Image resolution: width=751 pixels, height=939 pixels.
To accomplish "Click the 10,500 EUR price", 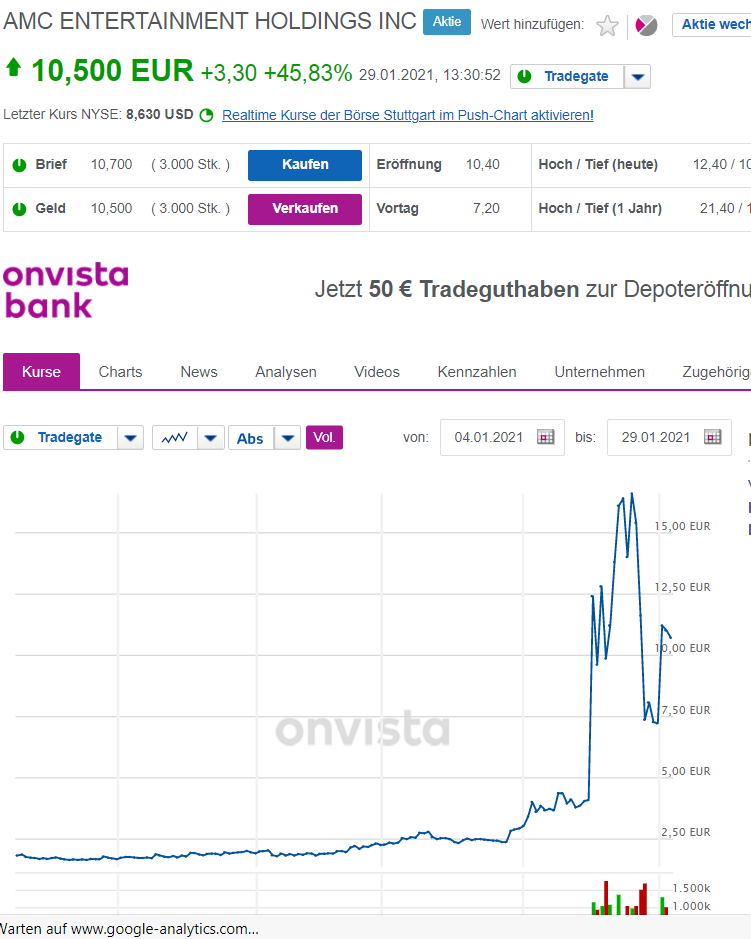I will [112, 71].
